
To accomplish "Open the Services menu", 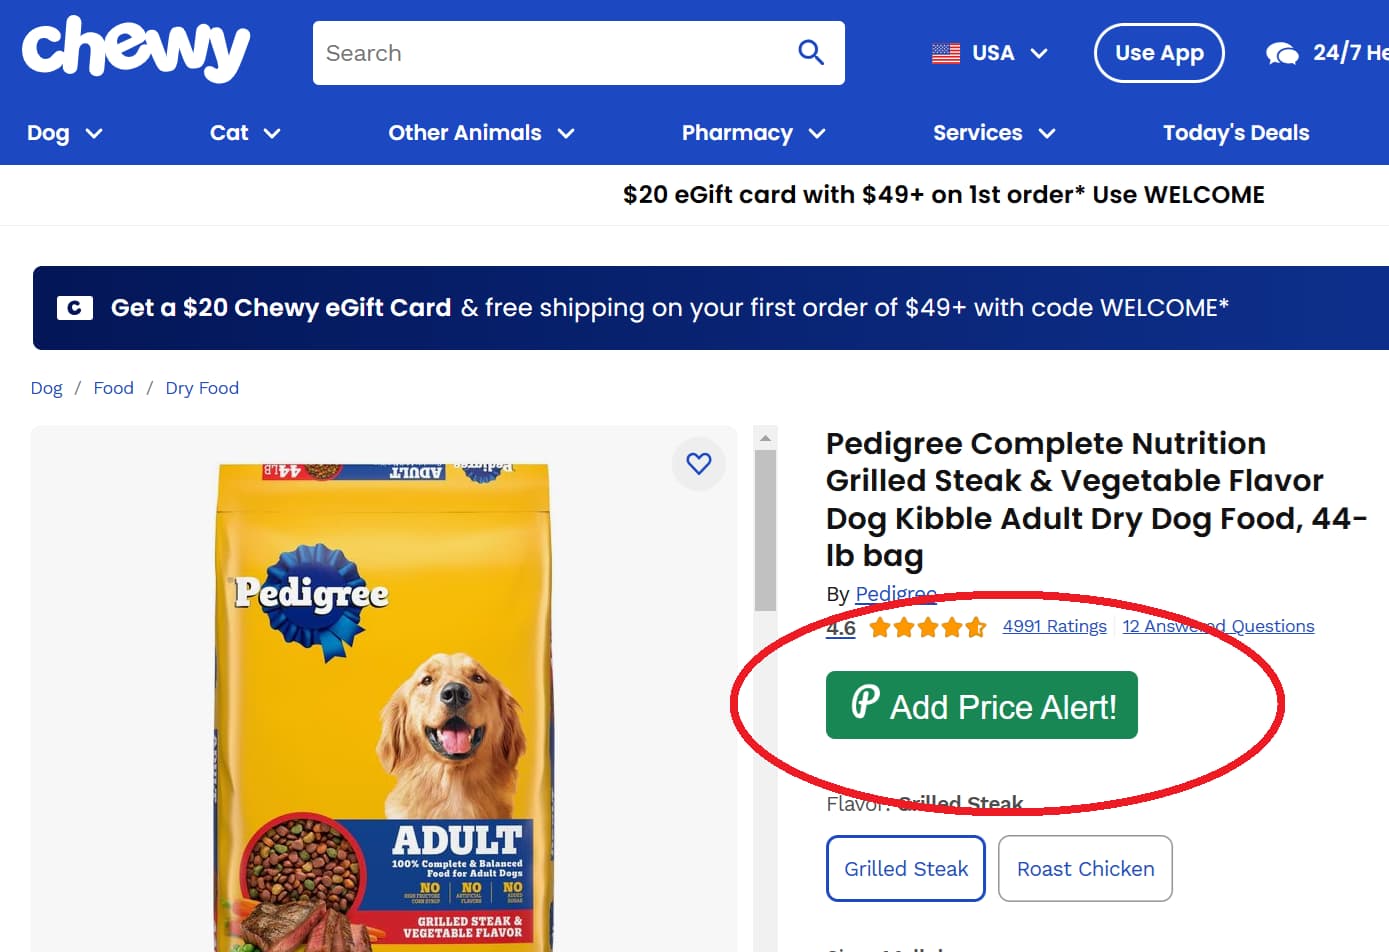I will (x=992, y=132).
